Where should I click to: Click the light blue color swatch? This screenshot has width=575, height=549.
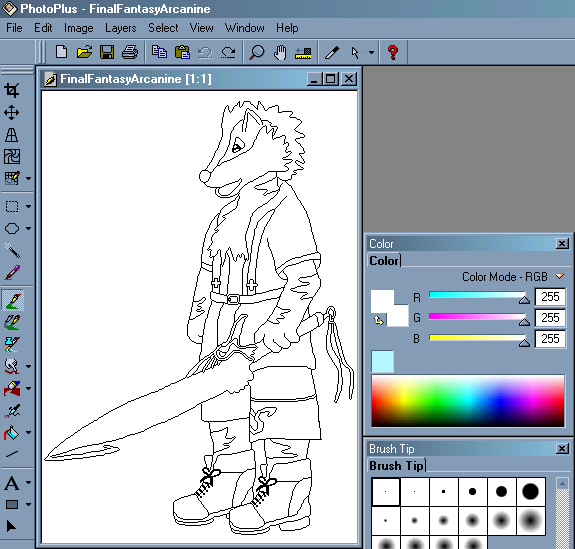click(x=382, y=361)
